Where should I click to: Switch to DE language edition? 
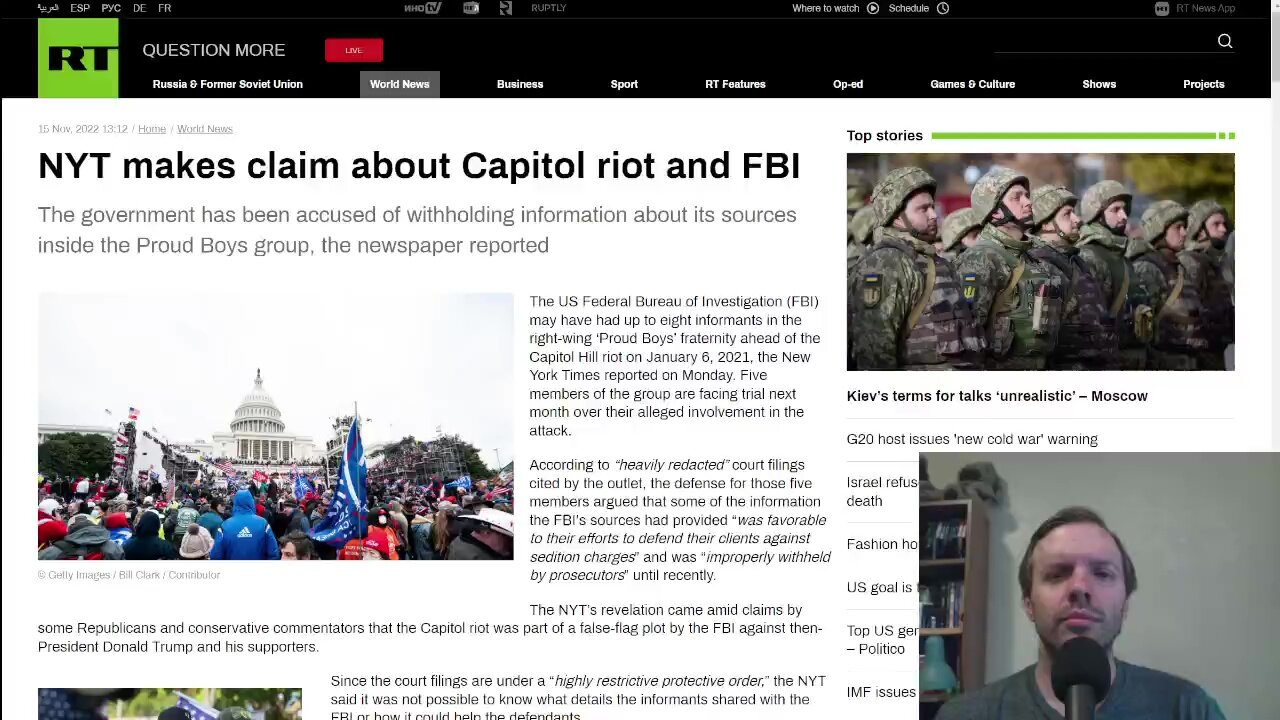(x=139, y=8)
